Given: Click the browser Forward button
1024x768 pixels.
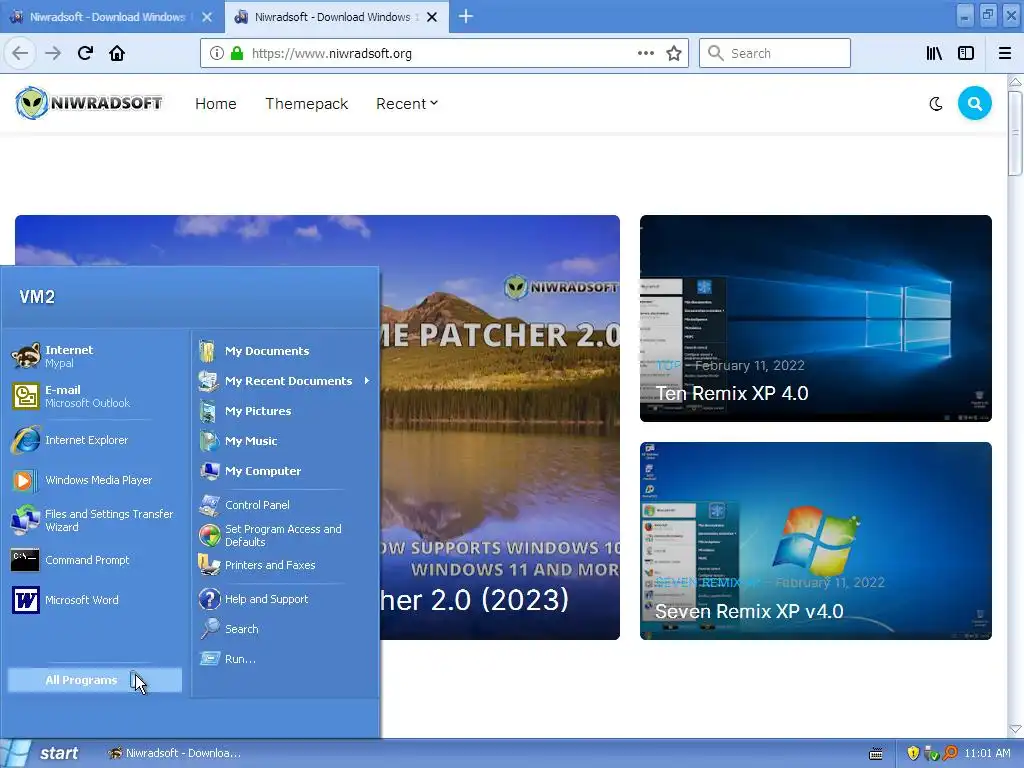Looking at the screenshot, I should click(53, 53).
